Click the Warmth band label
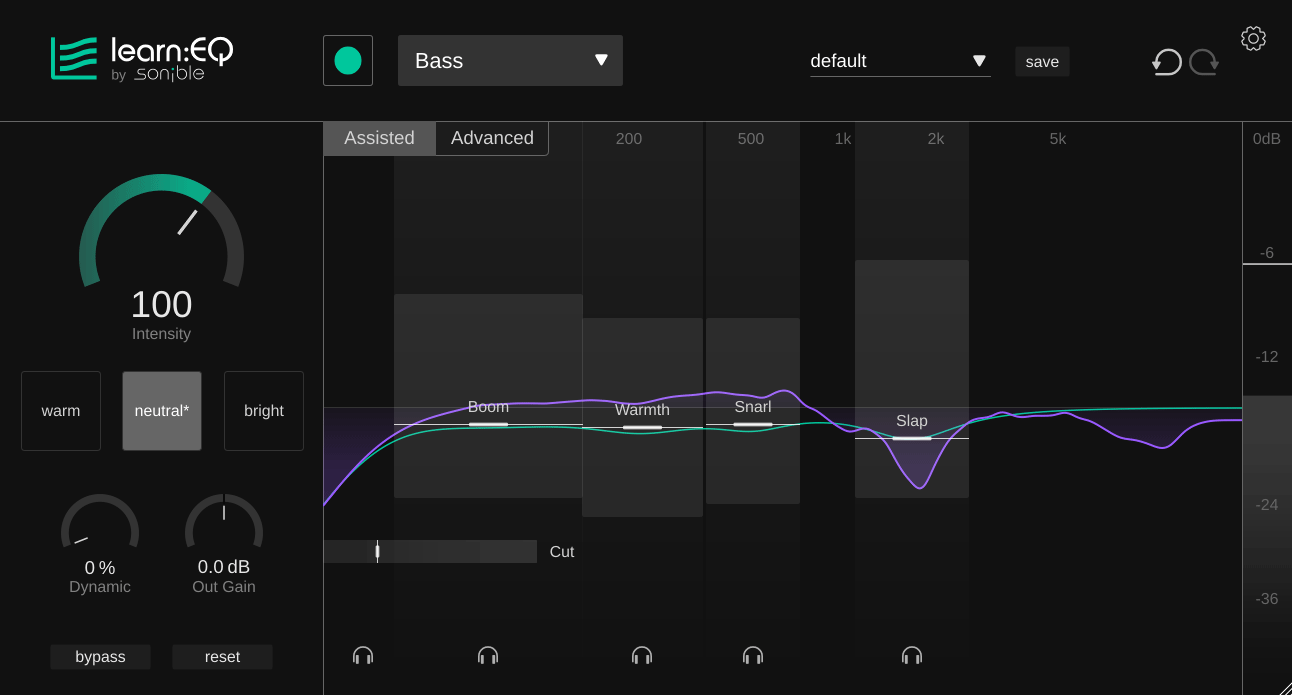 pyautogui.click(x=642, y=410)
